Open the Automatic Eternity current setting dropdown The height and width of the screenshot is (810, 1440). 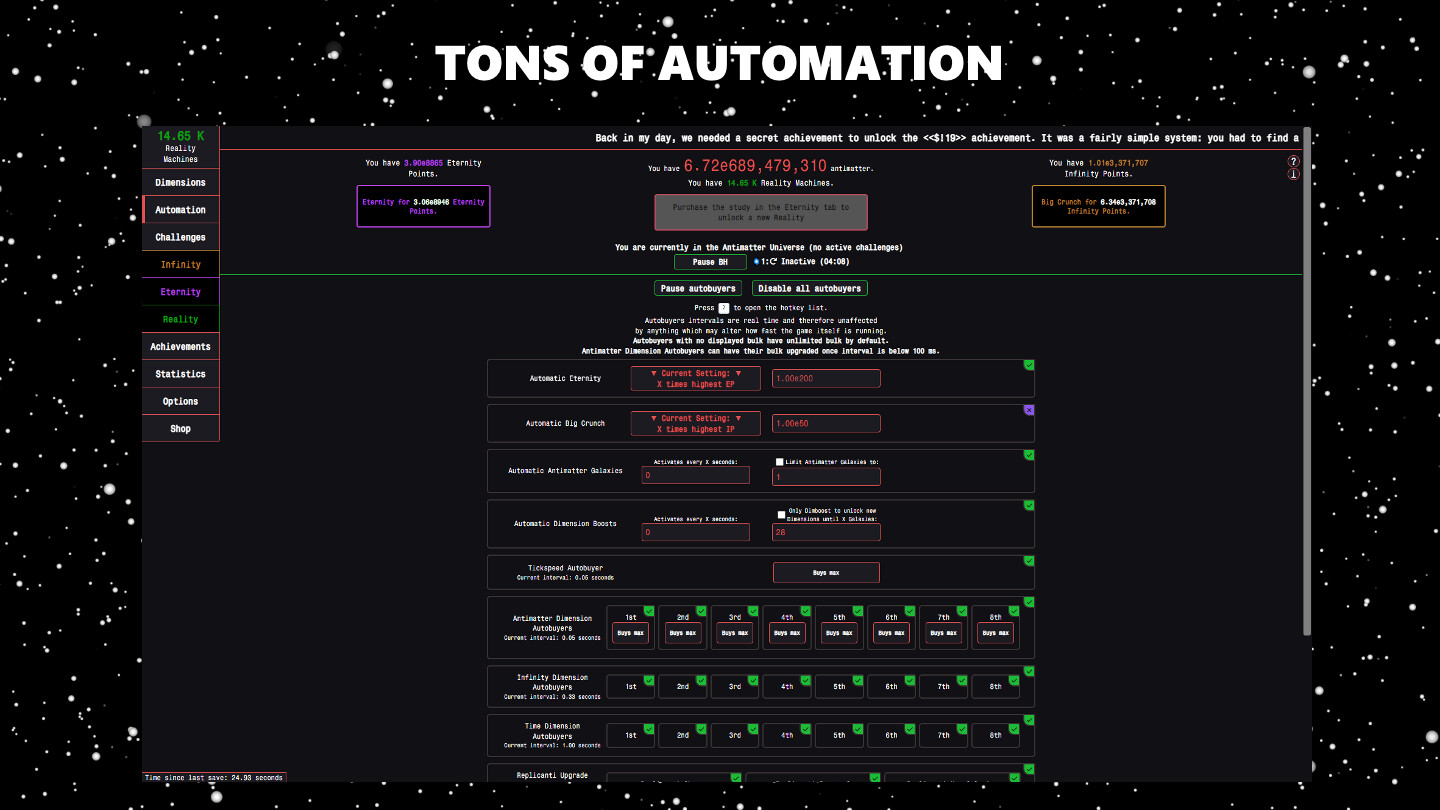click(x=695, y=378)
